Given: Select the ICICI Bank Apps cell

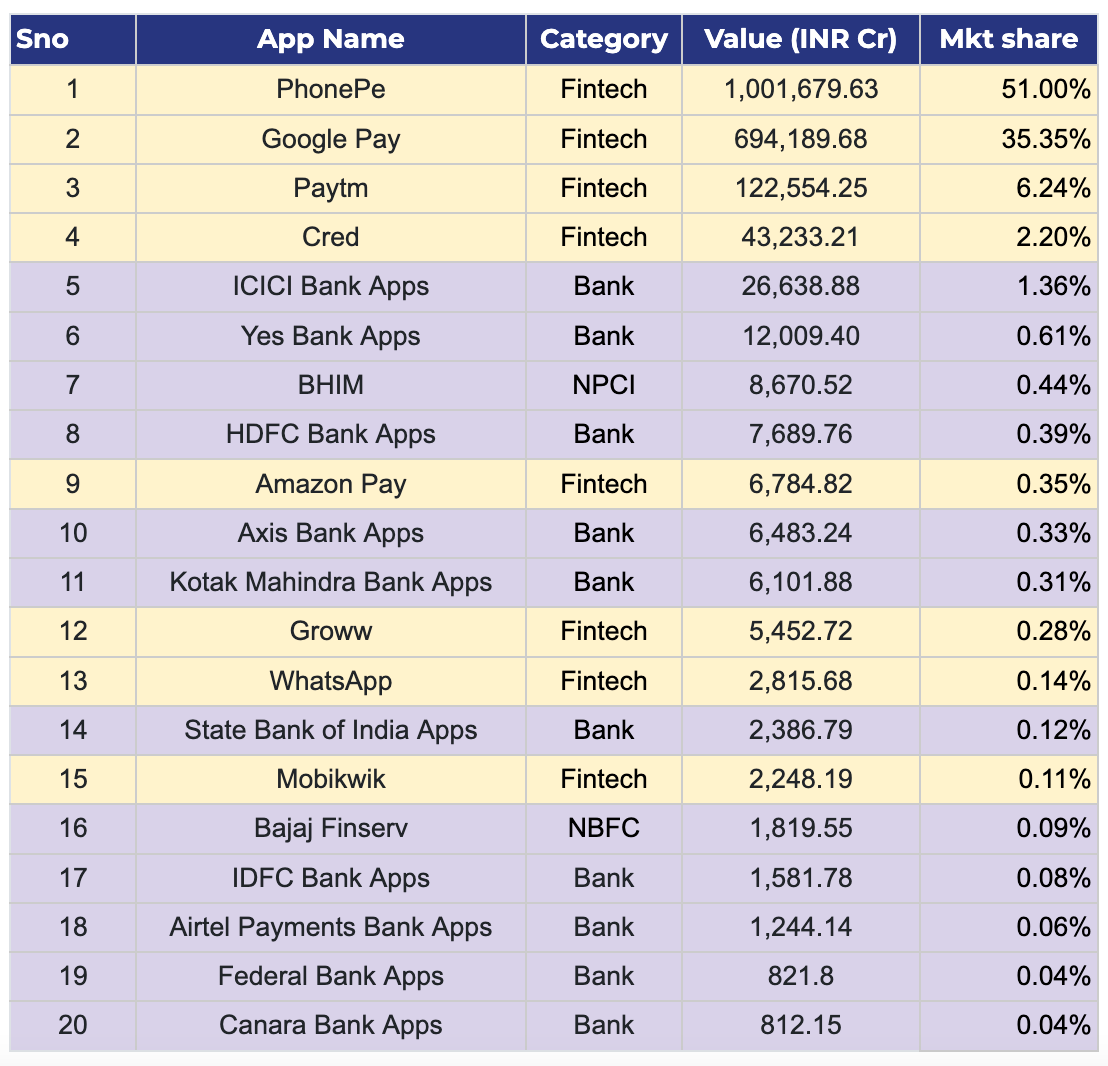Looking at the screenshot, I should tap(331, 287).
